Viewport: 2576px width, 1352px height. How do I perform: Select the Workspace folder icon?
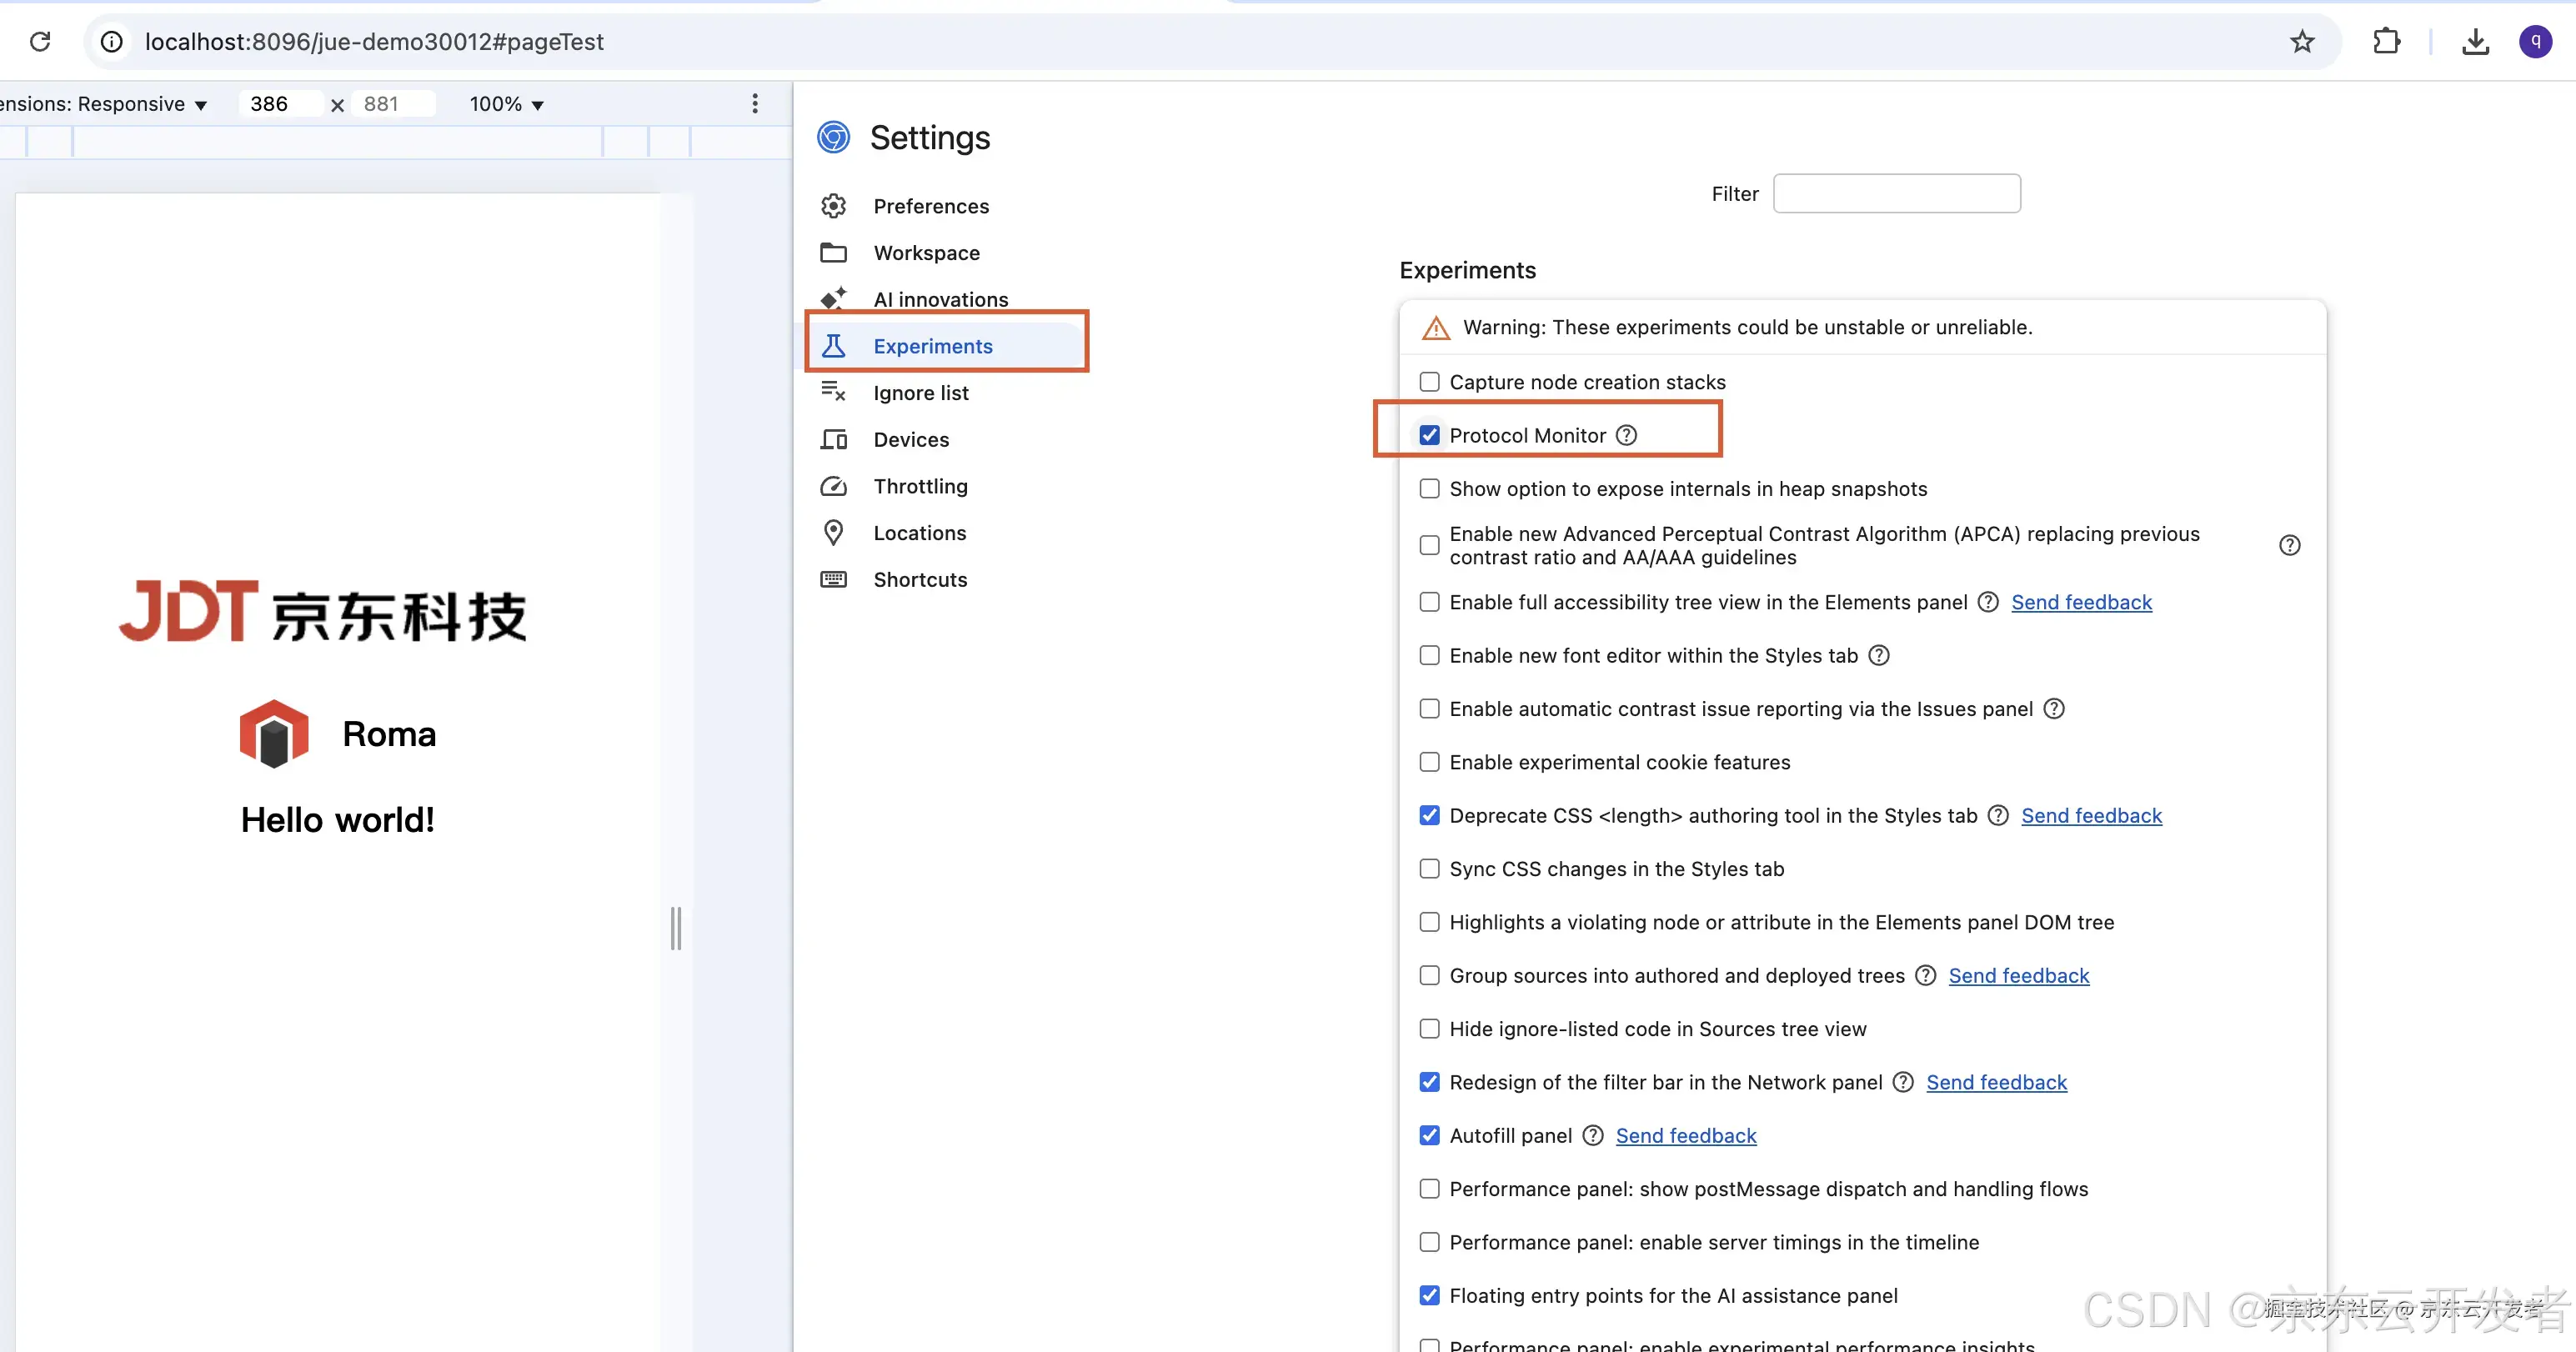[x=834, y=252]
